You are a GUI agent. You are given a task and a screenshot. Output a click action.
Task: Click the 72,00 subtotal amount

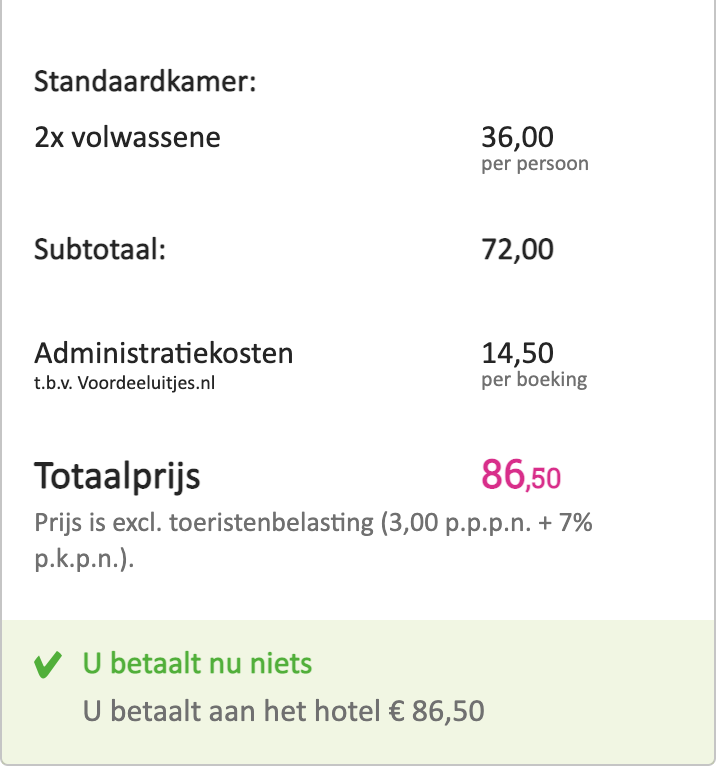click(x=517, y=249)
